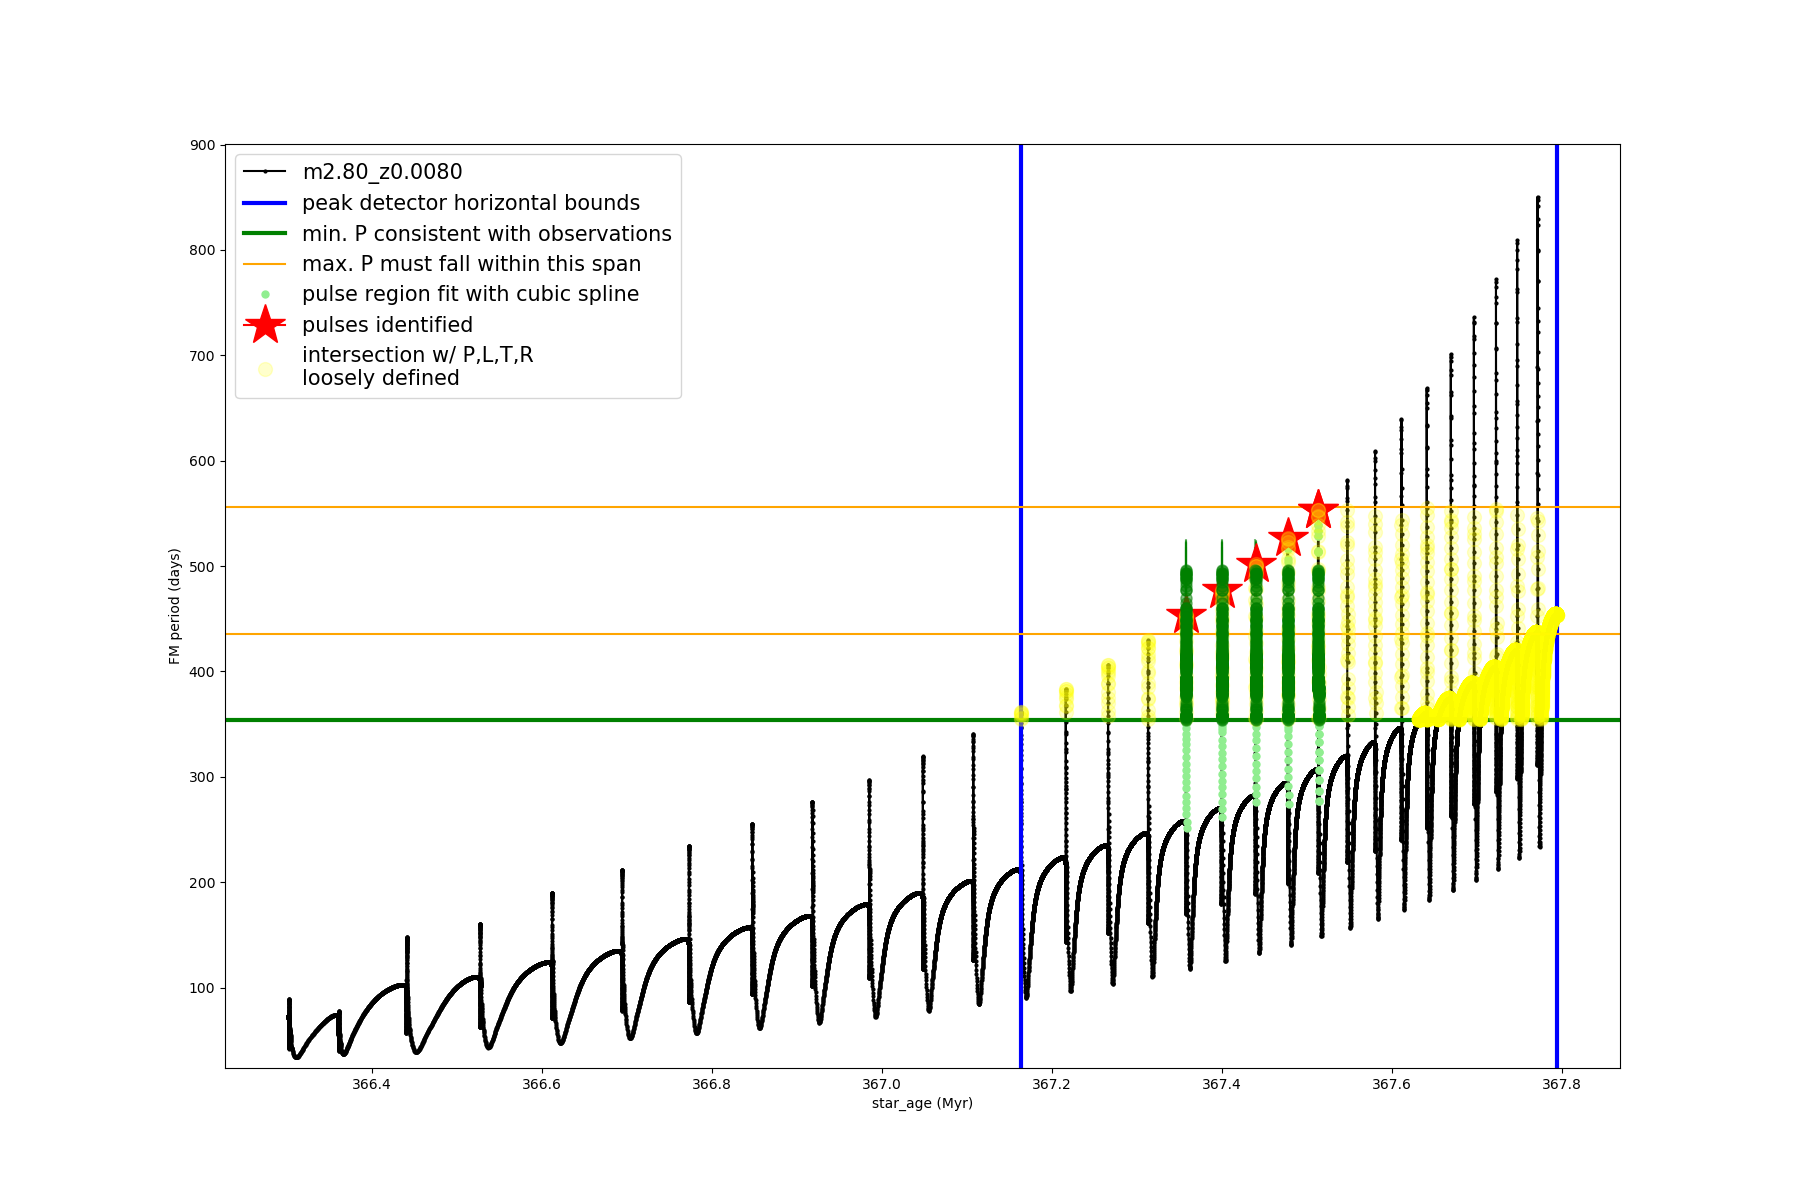
Task: Click the green line sample in the legend
Action: 265,234
